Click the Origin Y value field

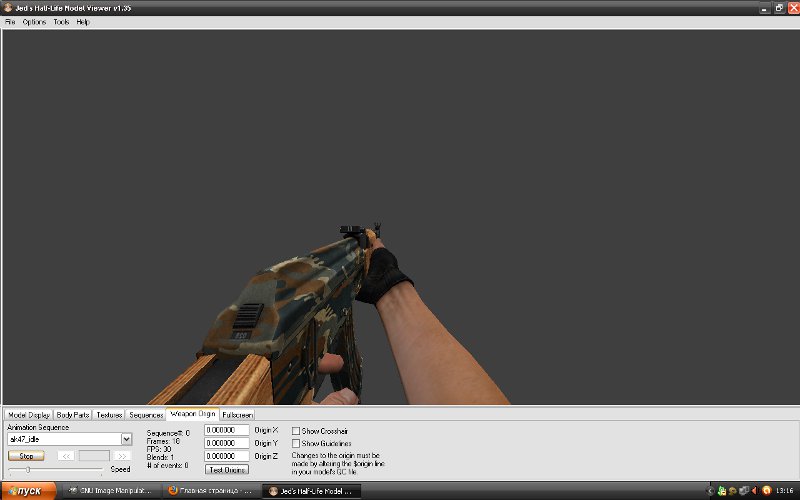point(227,443)
